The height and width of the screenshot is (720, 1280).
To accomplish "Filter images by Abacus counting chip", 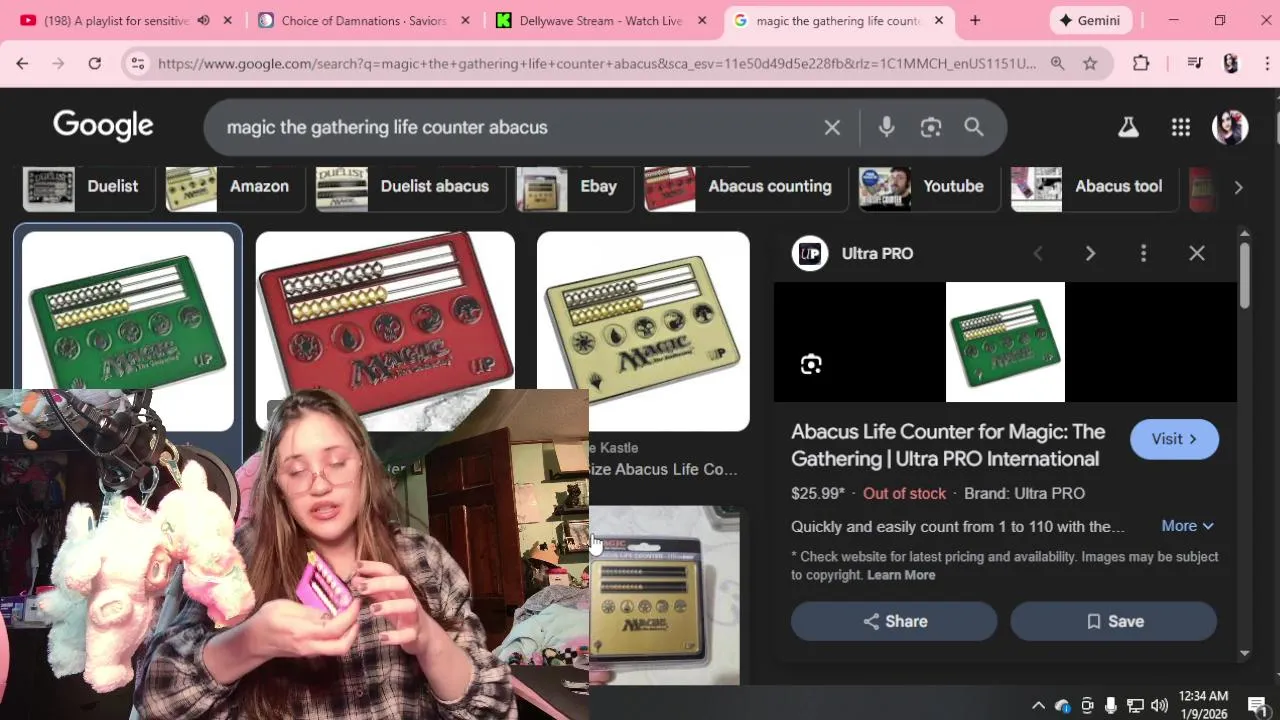I will click(x=746, y=187).
